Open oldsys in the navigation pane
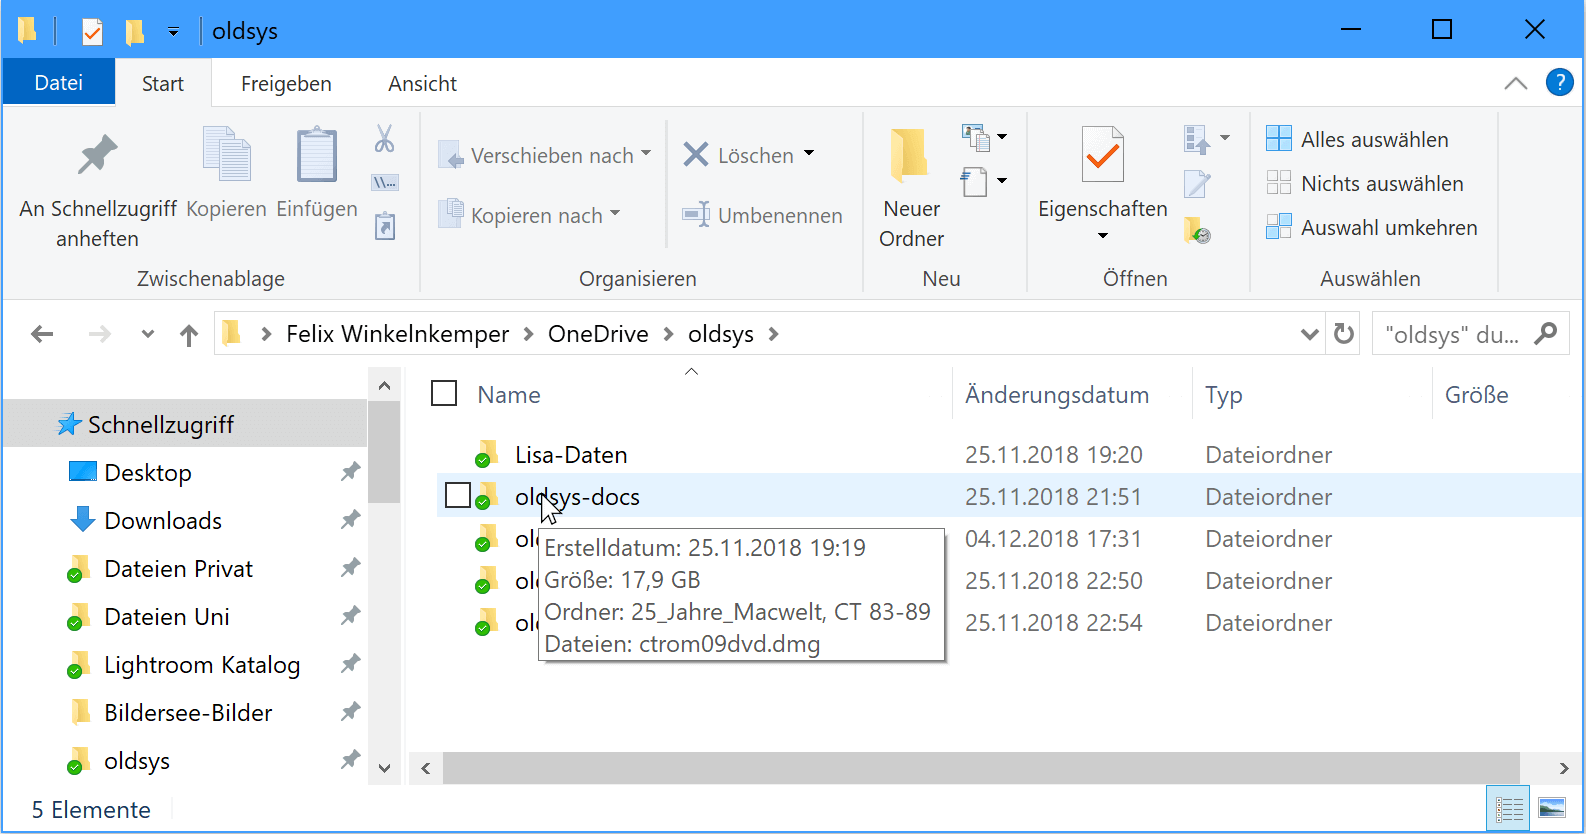Screen dimensions: 1586x834 (x=137, y=761)
